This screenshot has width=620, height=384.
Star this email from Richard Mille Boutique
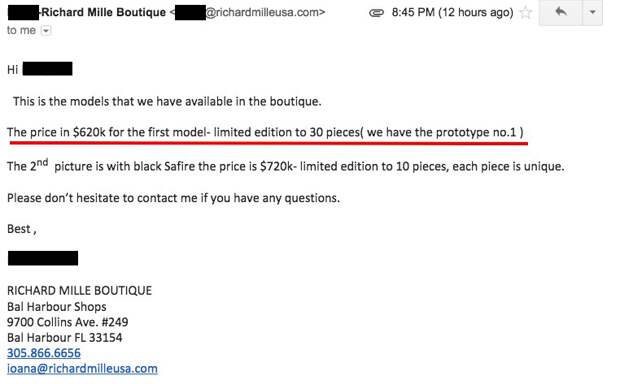525,13
